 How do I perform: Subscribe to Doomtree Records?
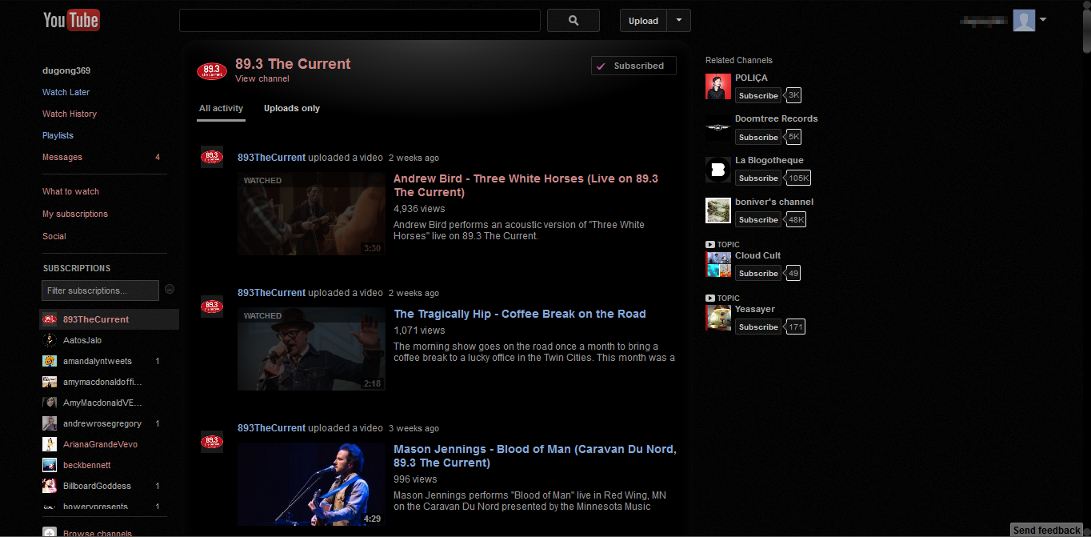(x=758, y=137)
